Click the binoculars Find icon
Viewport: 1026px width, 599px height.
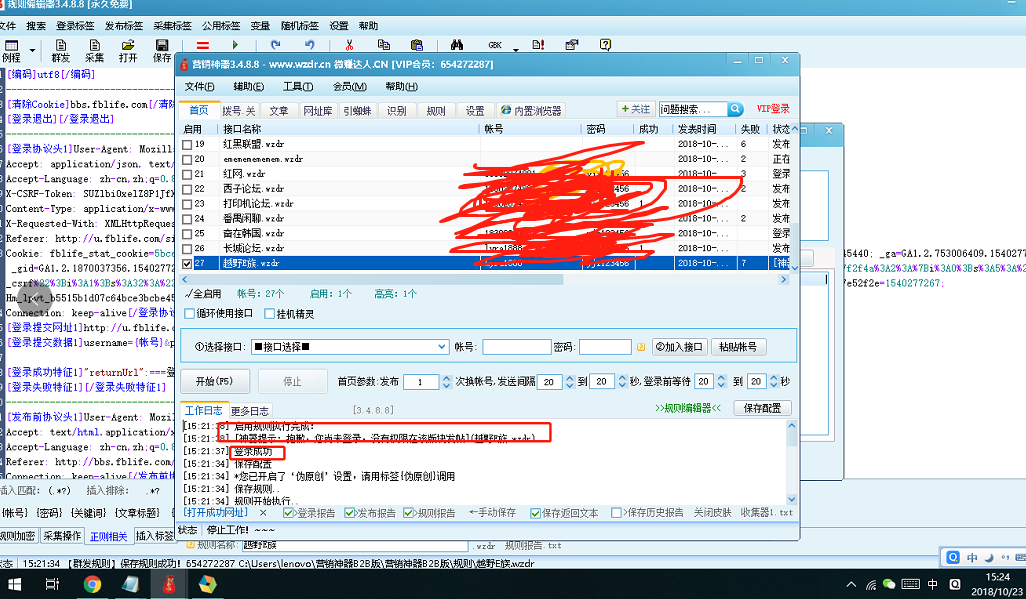pyautogui.click(x=458, y=45)
